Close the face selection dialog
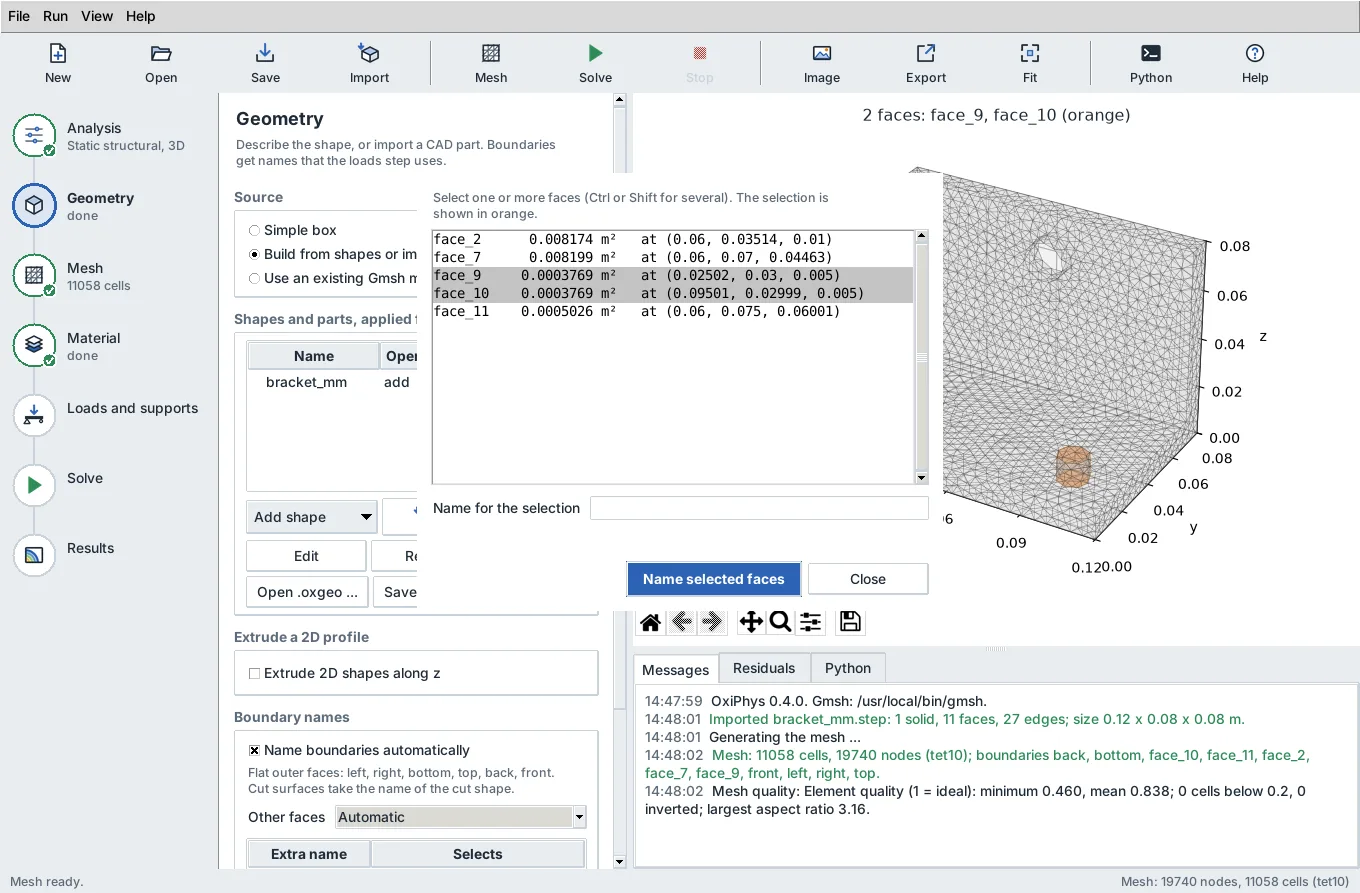This screenshot has height=893, width=1360. tap(868, 579)
